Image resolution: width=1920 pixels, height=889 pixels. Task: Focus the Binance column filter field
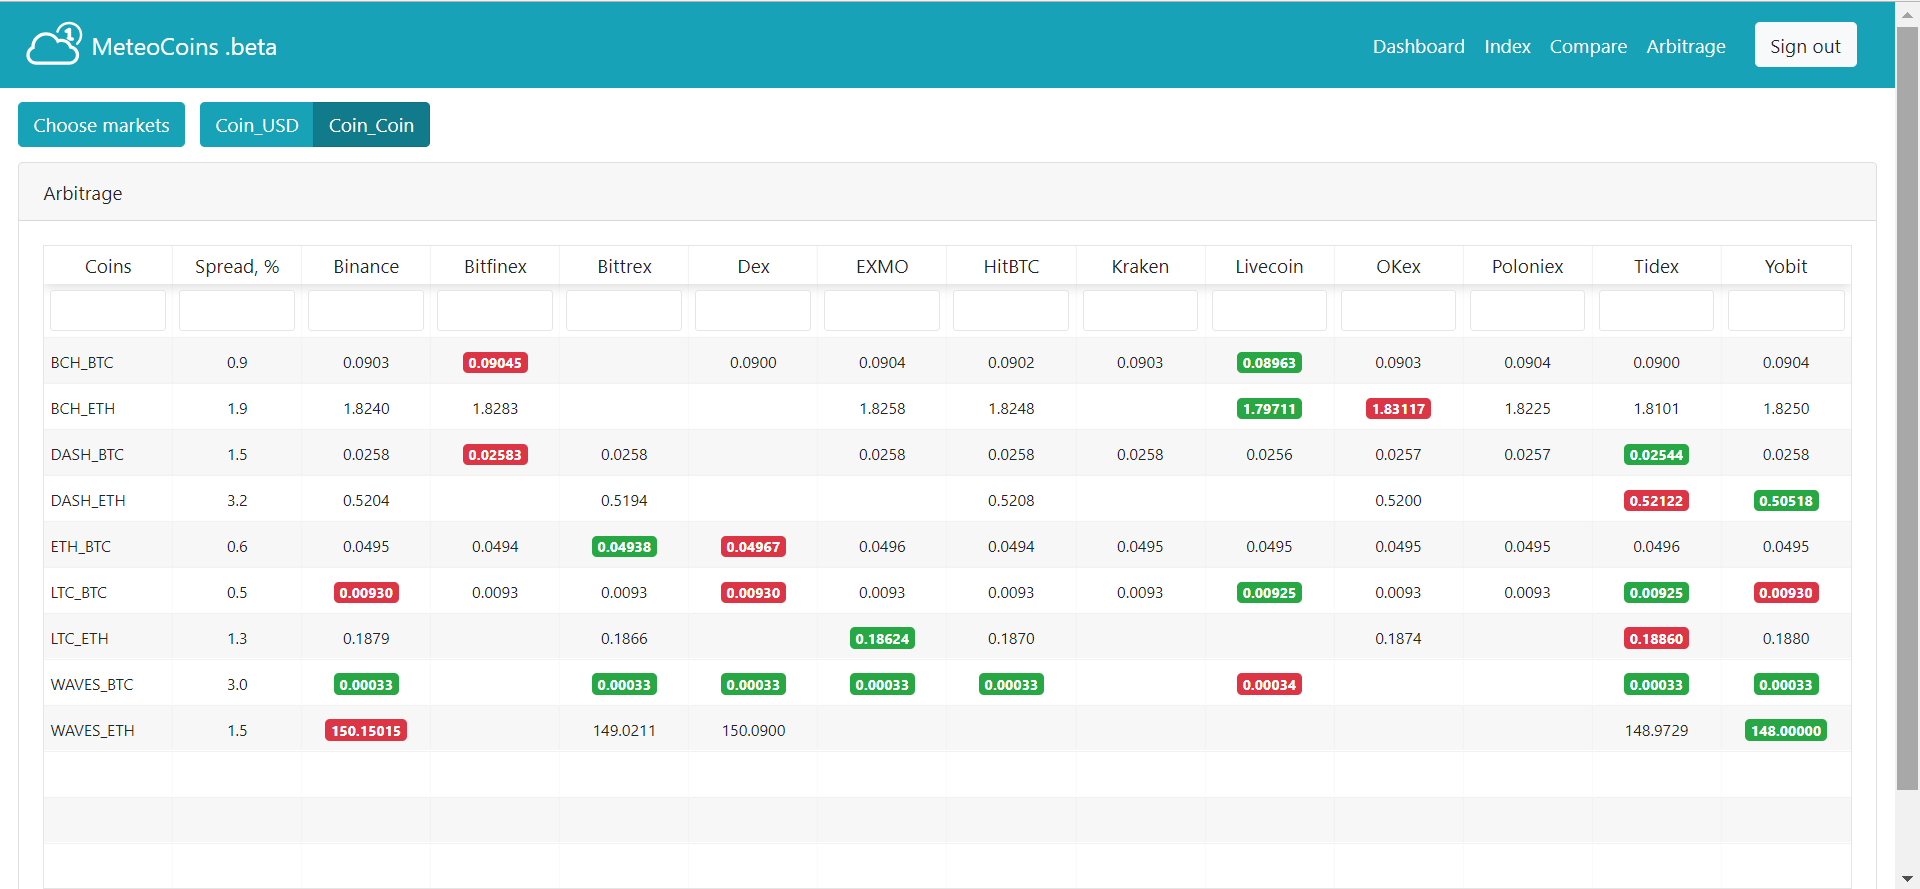tap(366, 311)
